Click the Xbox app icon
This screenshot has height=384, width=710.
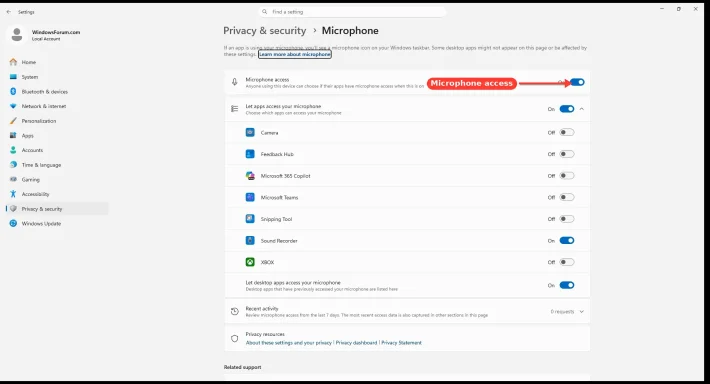(x=250, y=262)
